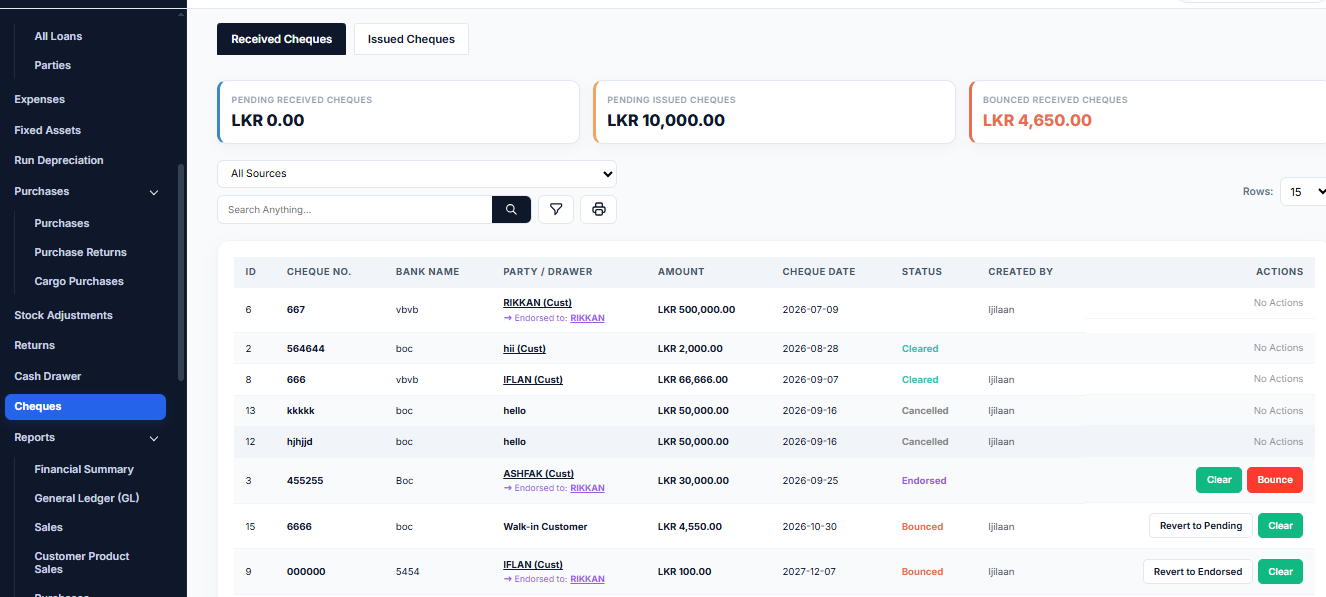Open the Sales report item
This screenshot has width=1326, height=597.
point(48,527)
